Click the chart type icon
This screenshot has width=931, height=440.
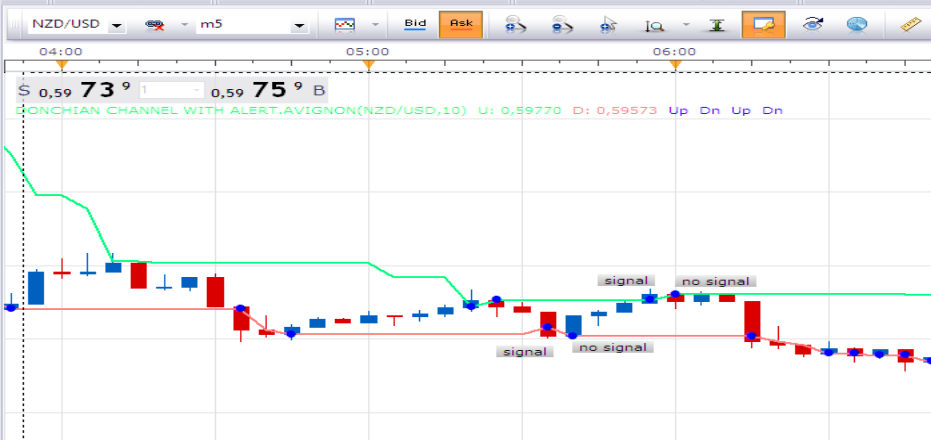(x=345, y=25)
